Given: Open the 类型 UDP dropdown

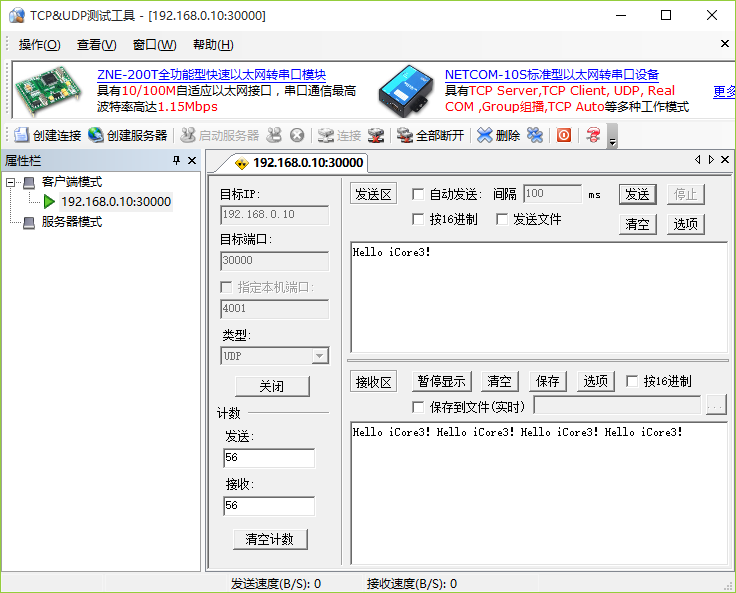Looking at the screenshot, I should coord(319,356).
